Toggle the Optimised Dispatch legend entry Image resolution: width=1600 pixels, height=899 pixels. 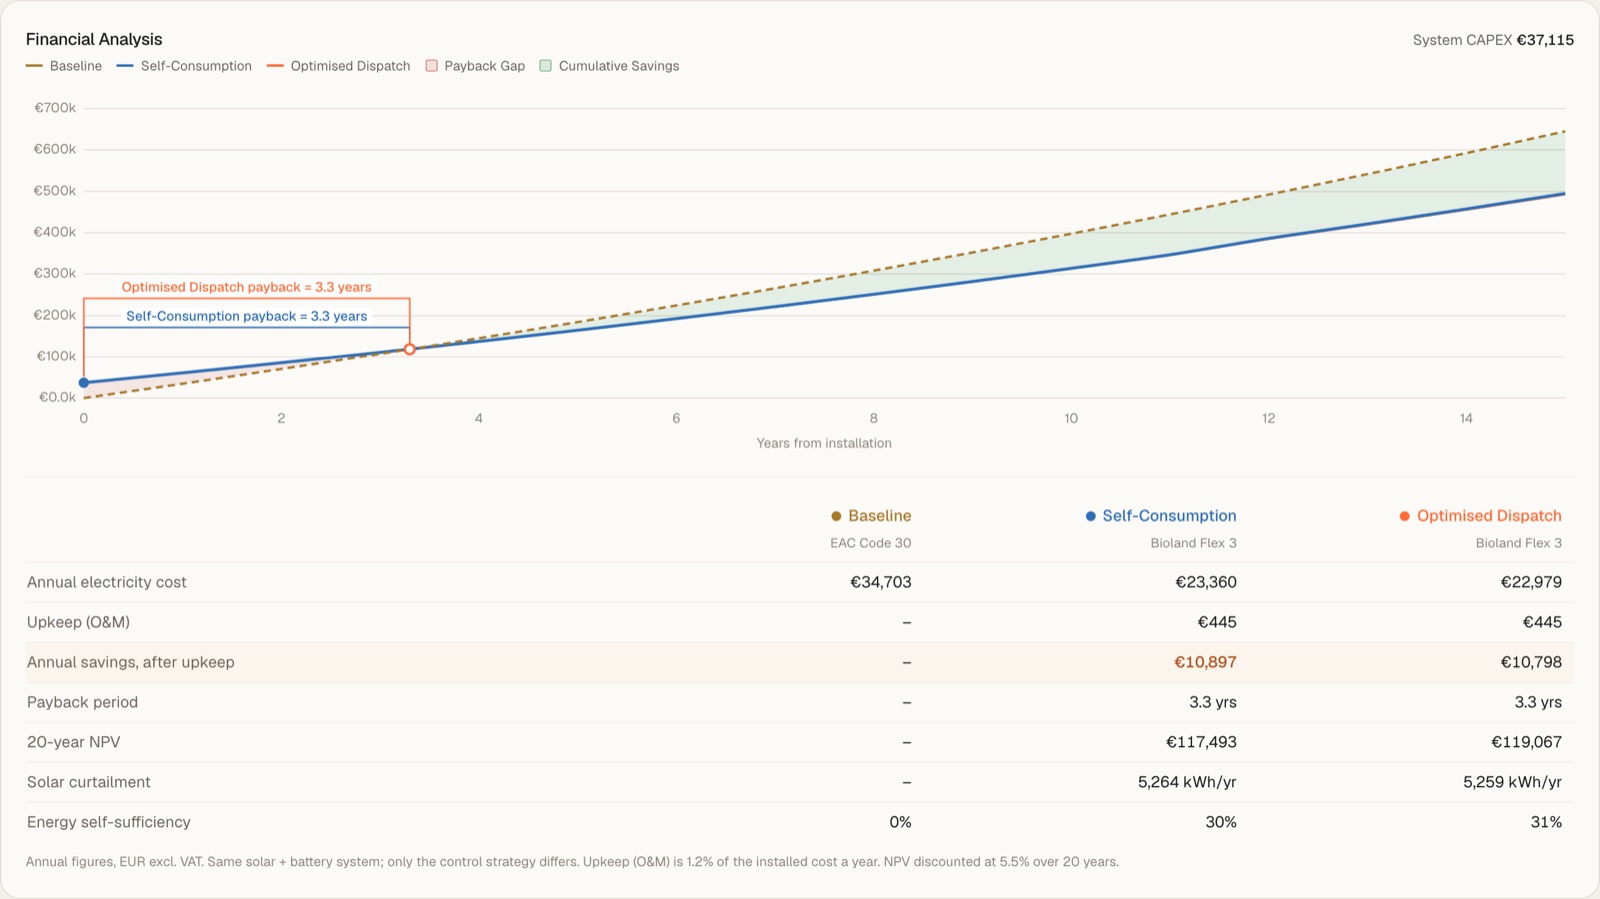tap(338, 66)
